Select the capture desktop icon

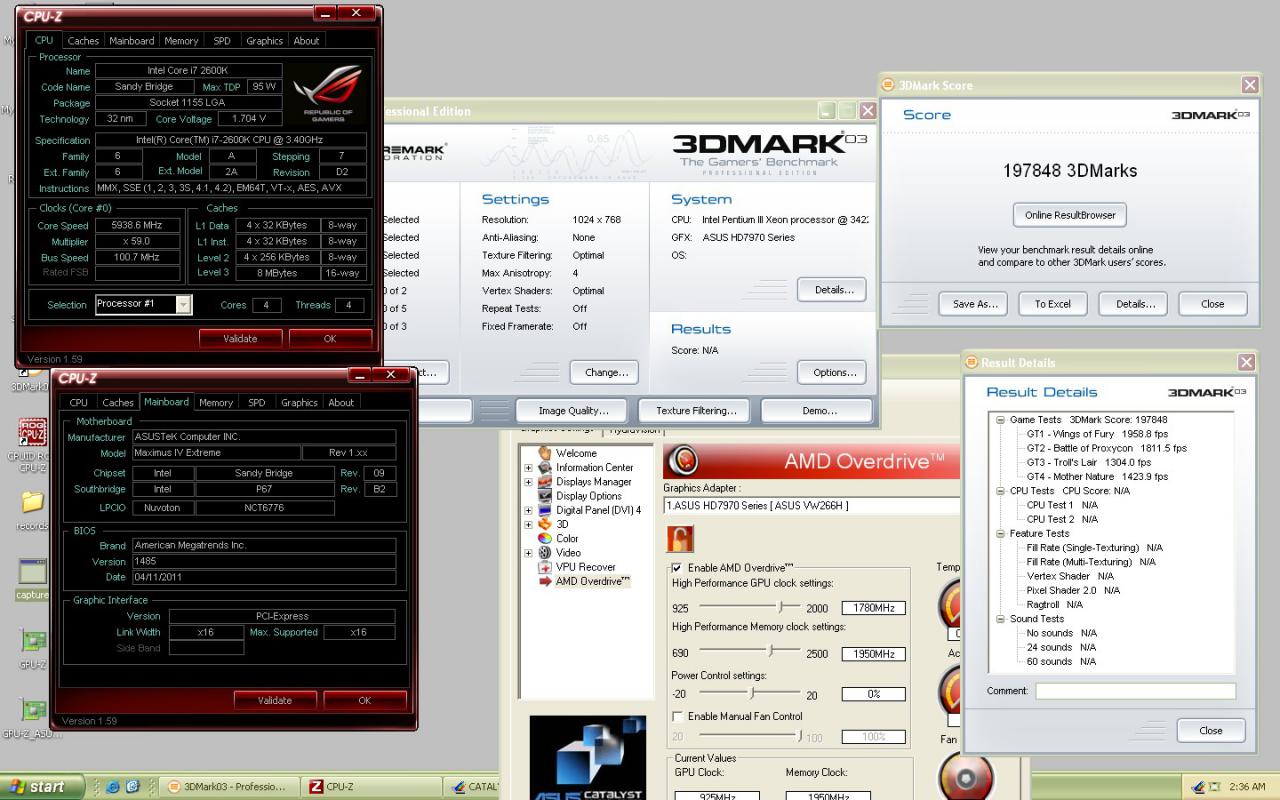click(32, 572)
